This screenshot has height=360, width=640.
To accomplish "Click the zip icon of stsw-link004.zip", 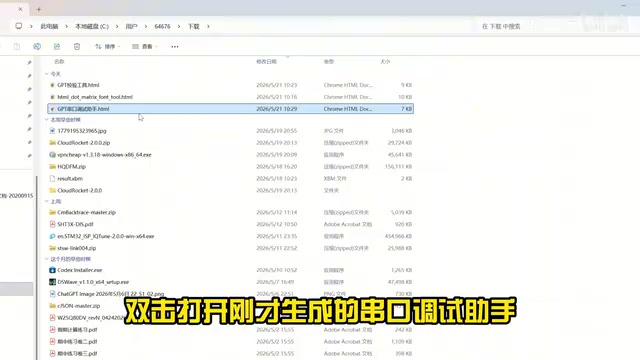I will coord(52,248).
